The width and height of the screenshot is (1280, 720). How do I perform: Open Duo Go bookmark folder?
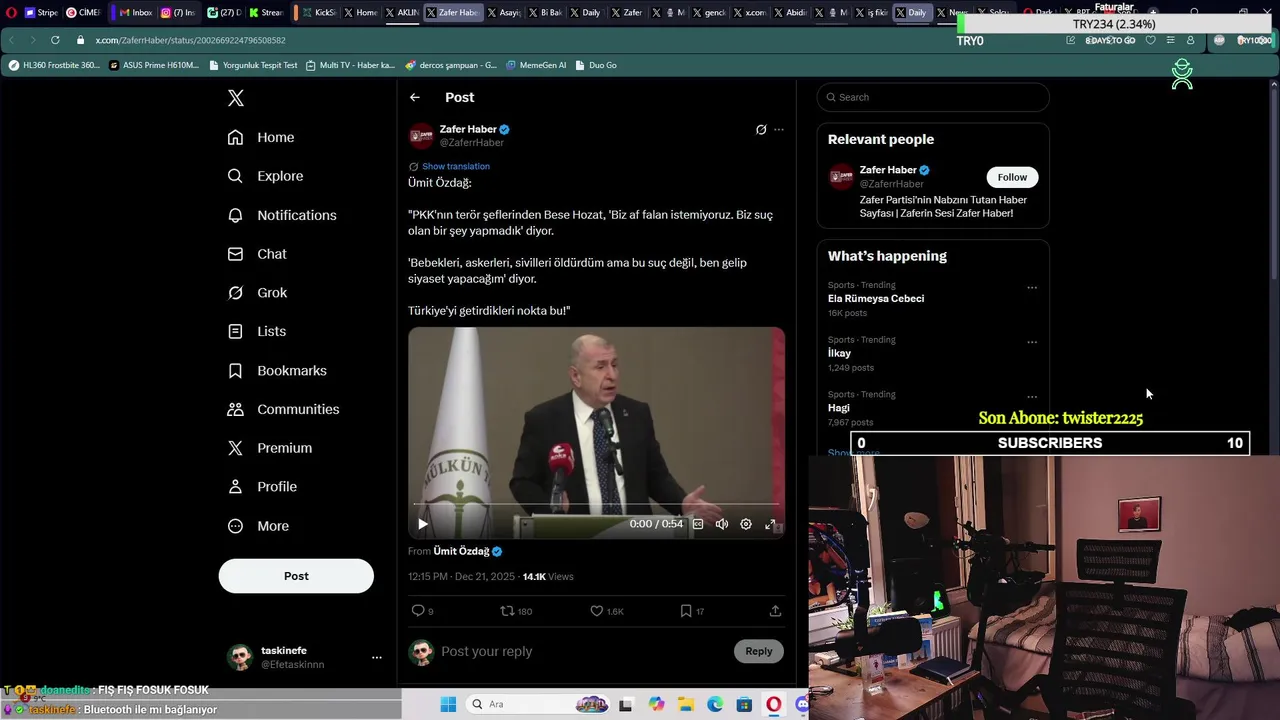pos(596,65)
